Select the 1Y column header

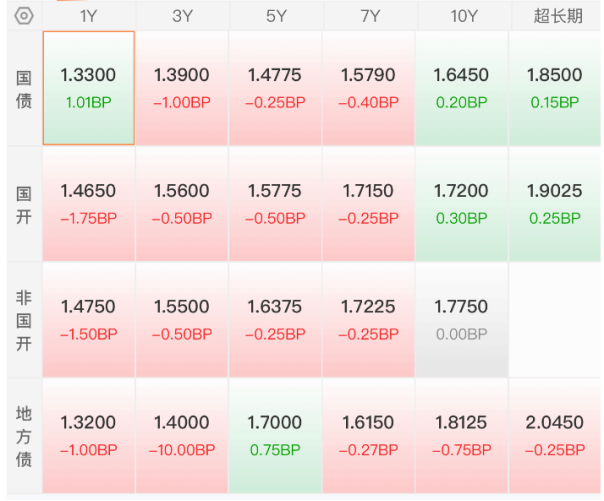(x=89, y=16)
